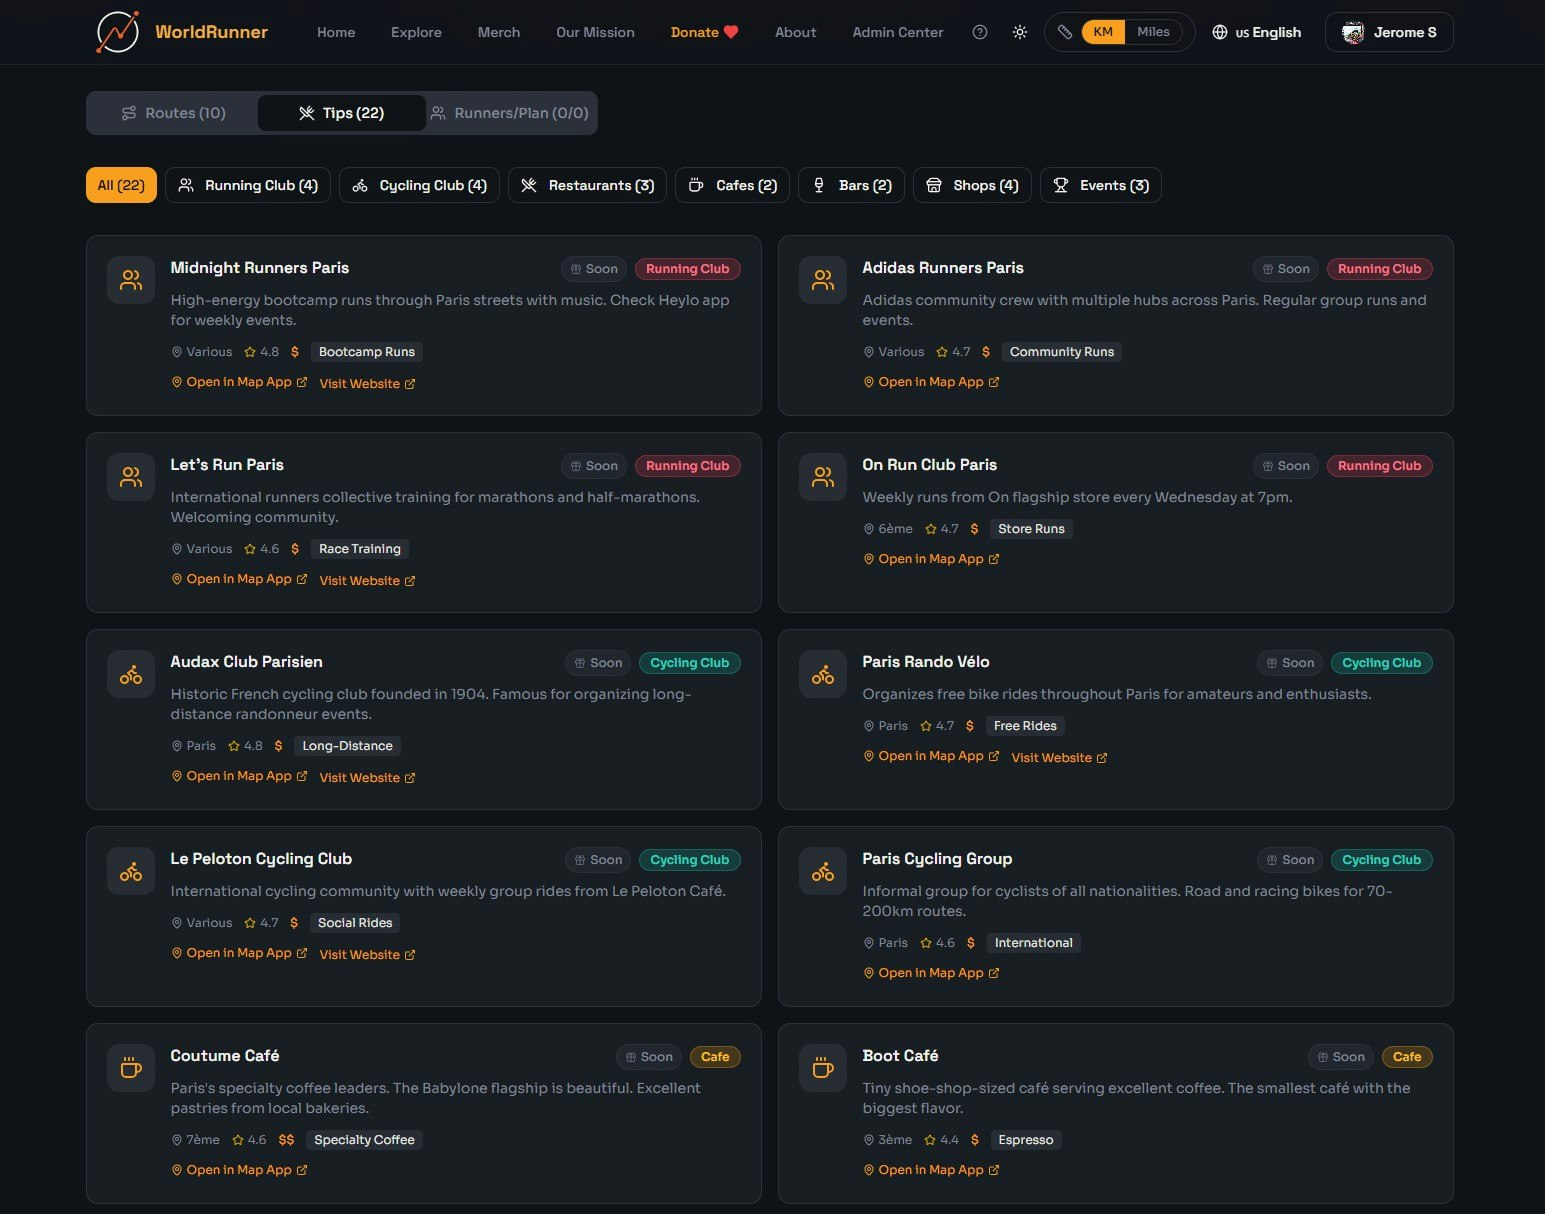Open Midnight Runners Paris in Map App
Image resolution: width=1545 pixels, height=1214 pixels.
coord(239,382)
